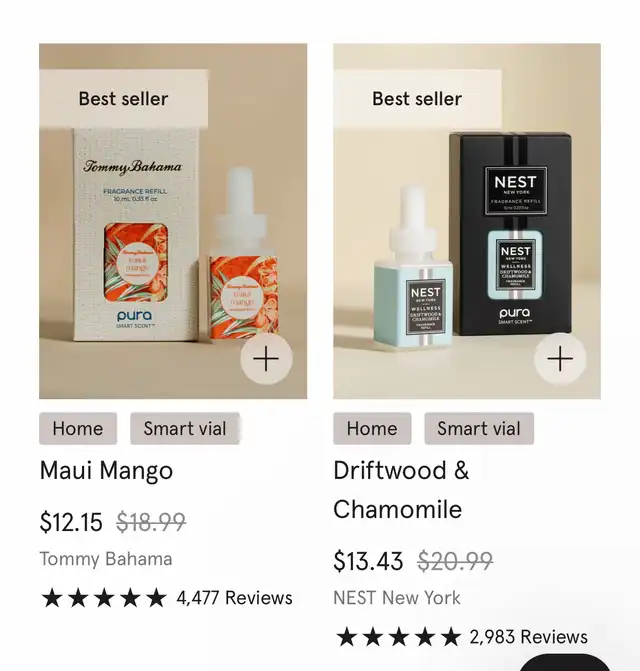The image size is (640, 671).
Task: View the 2,983 Reviews for Driftwood
Action: pos(528,637)
